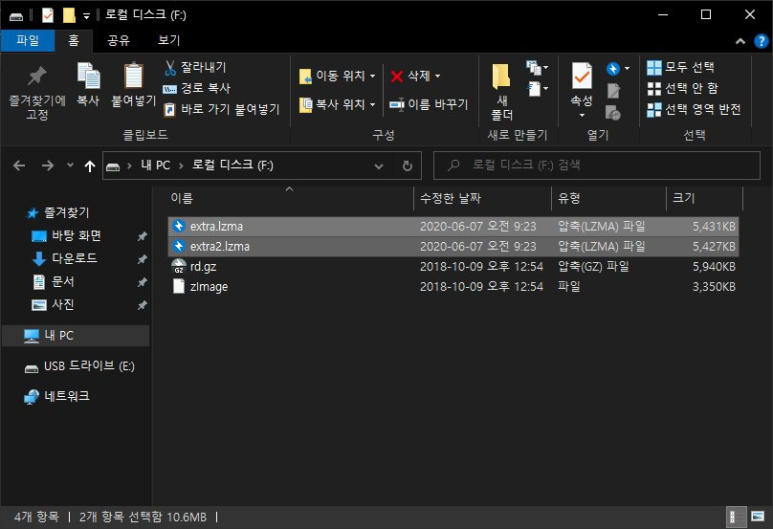Screen dimensions: 773x529
Task: Sort by 유형 column header
Action: [609, 199]
